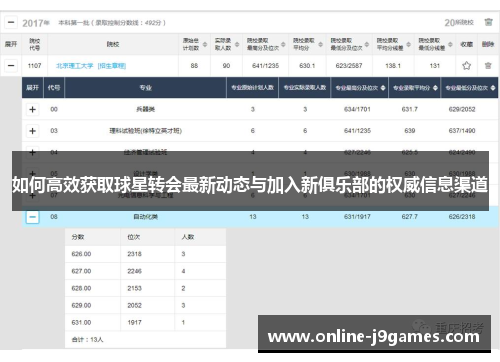This screenshot has height=362, width=500.
Task: Collapse the 2017 batch section
Action: (x=11, y=23)
